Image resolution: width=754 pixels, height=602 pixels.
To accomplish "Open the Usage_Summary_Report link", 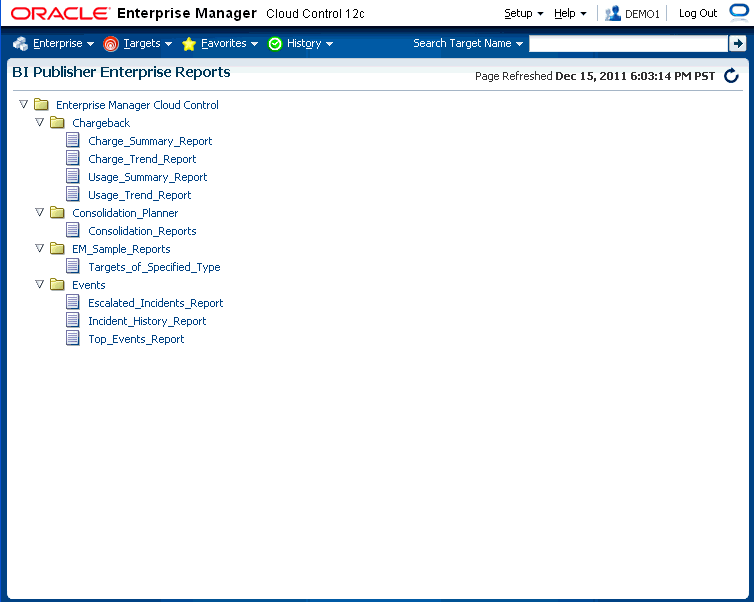I will (148, 177).
